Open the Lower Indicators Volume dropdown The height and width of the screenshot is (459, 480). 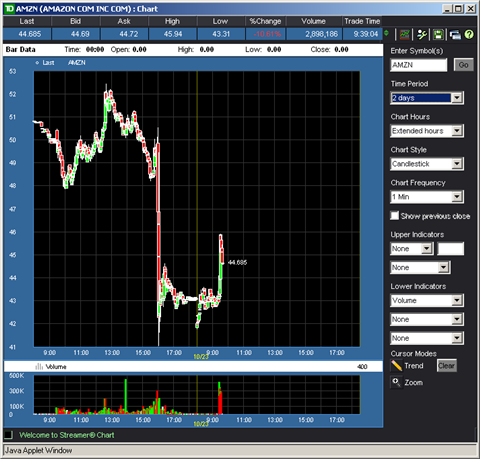coord(427,300)
